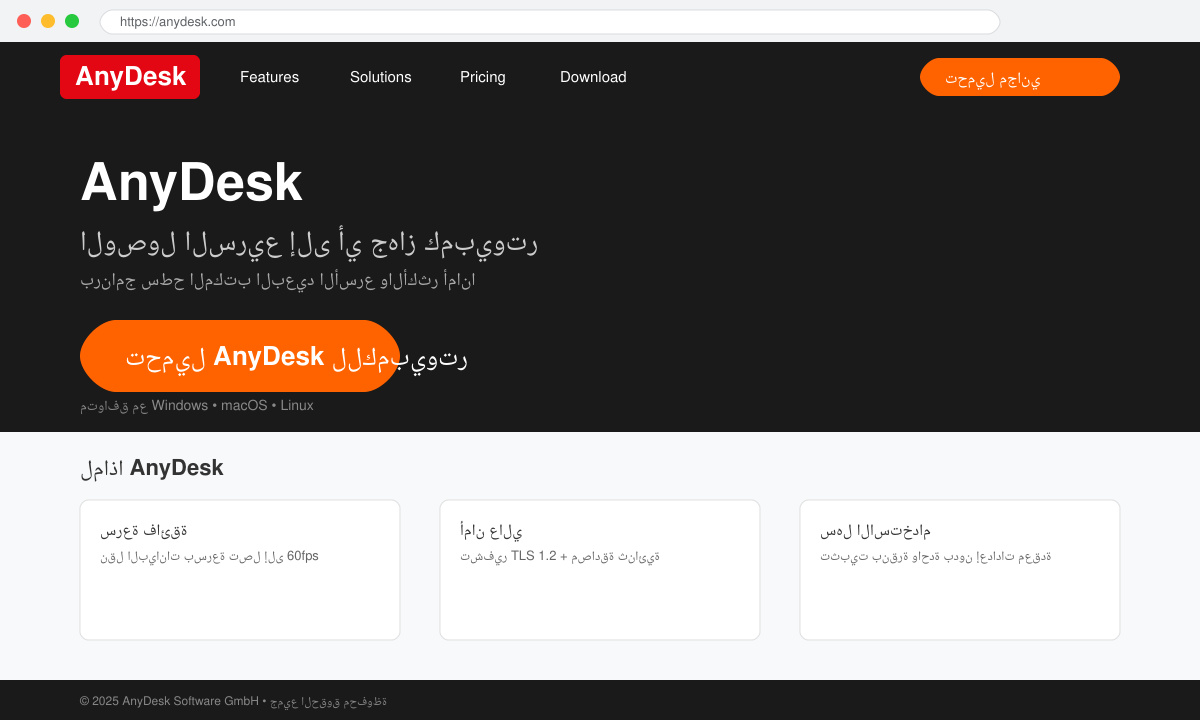Screen dimensions: 1200x720
Task: Open the Download nav link
Action: (593, 77)
